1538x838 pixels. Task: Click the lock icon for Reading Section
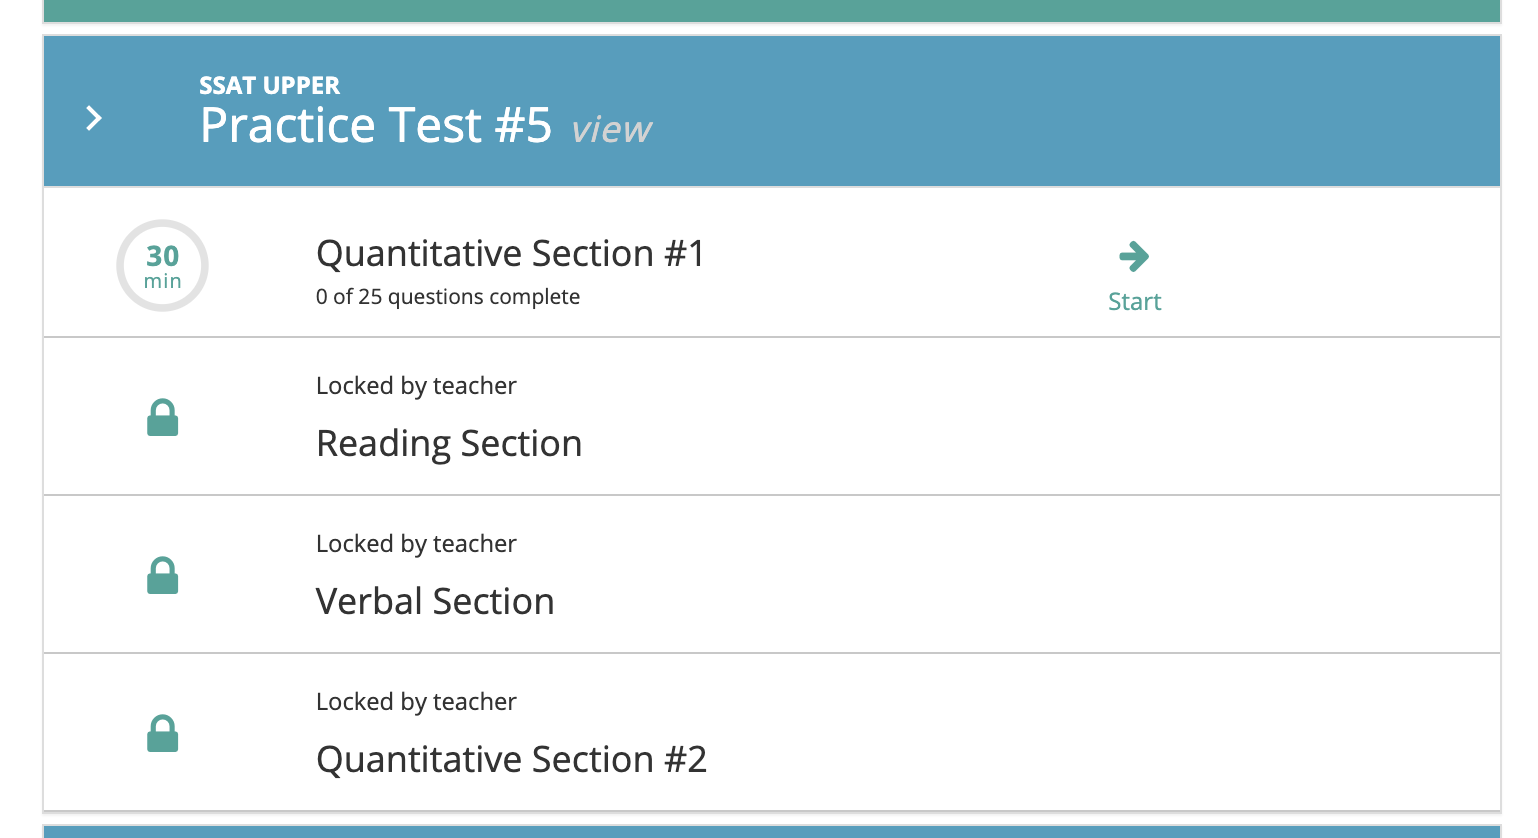pyautogui.click(x=162, y=418)
